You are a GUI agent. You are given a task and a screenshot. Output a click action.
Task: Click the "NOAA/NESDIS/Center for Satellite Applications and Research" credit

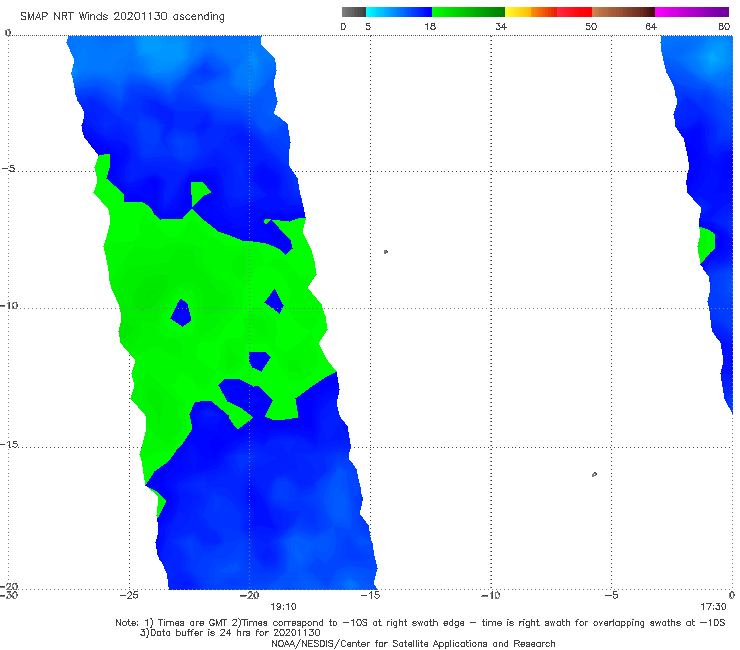click(x=413, y=643)
